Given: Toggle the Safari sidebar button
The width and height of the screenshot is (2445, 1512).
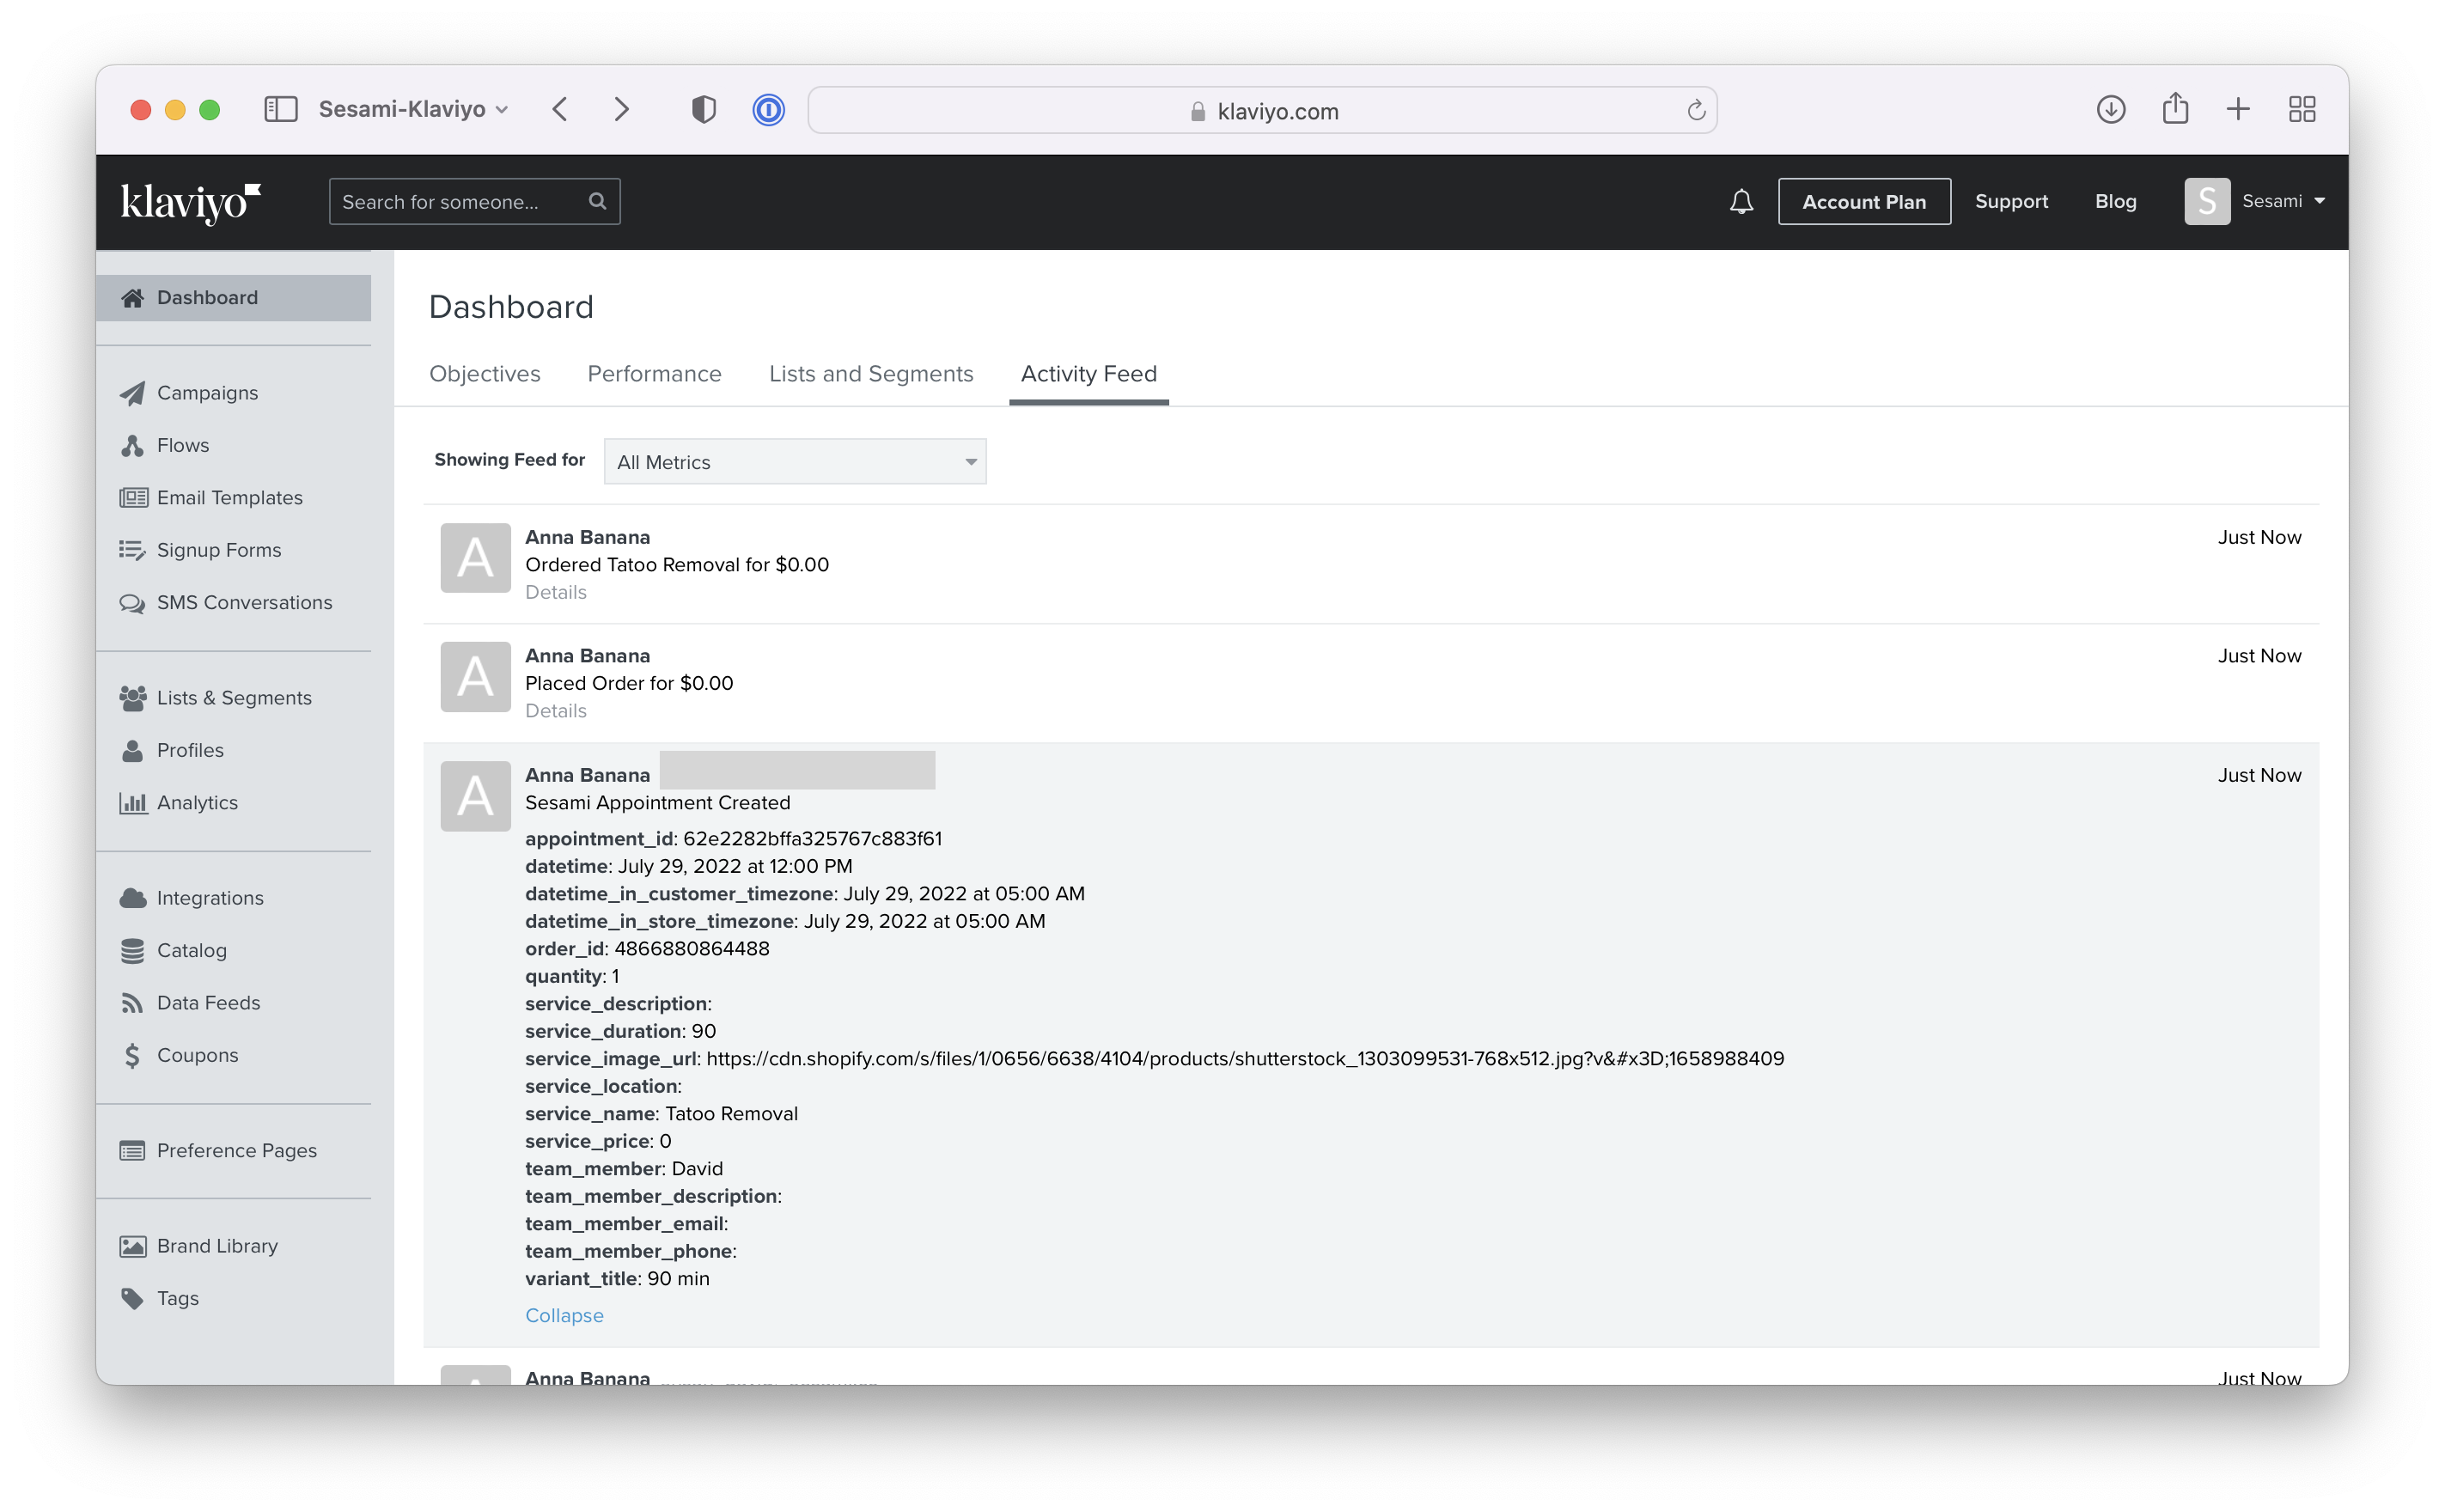Looking at the screenshot, I should coord(281,109).
